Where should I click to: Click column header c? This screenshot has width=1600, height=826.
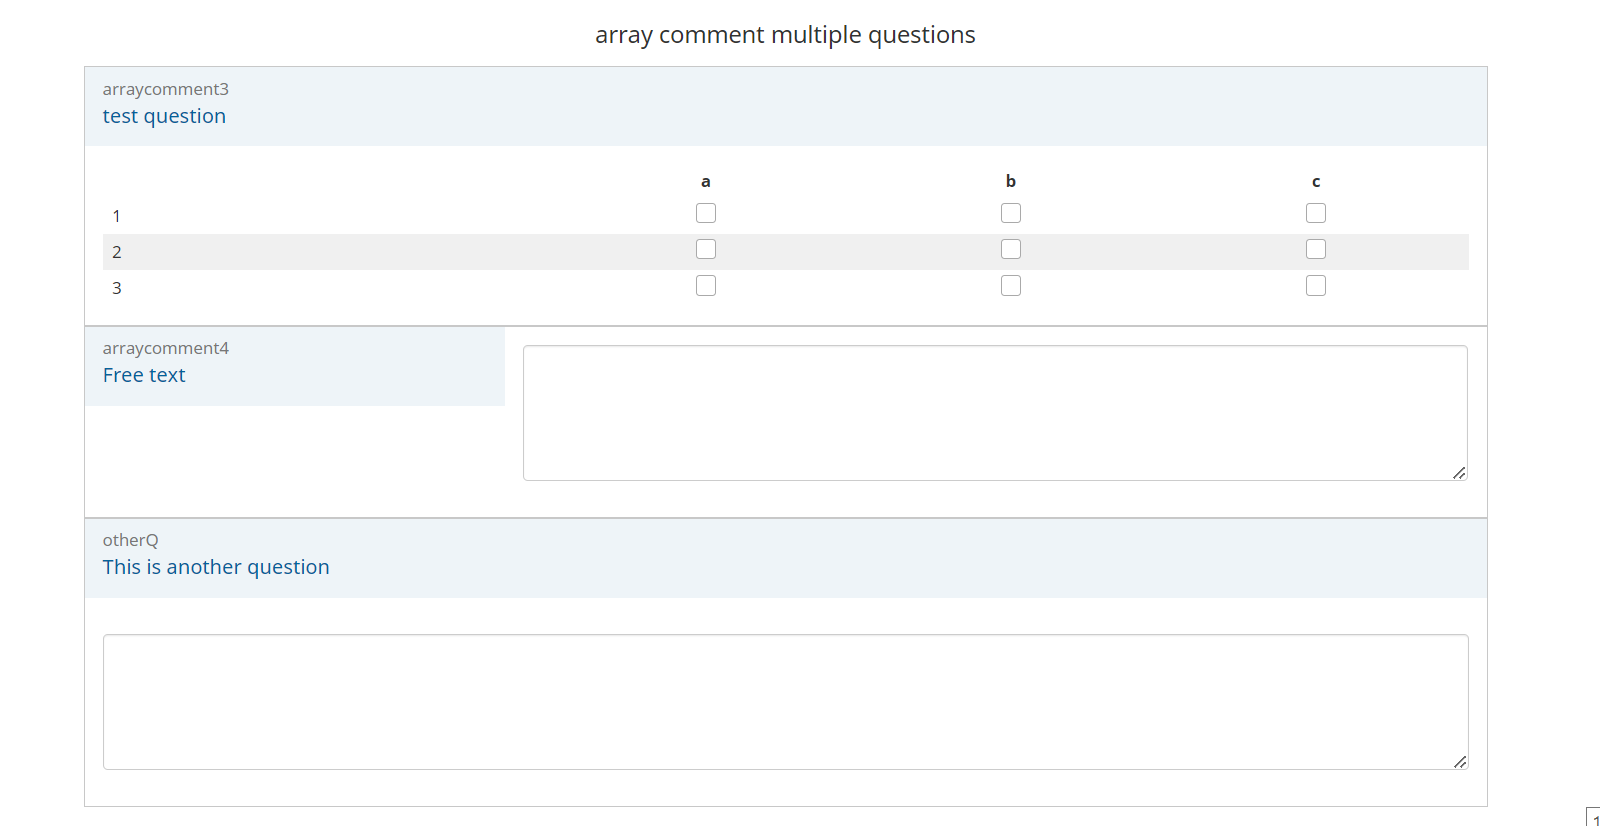1316,181
